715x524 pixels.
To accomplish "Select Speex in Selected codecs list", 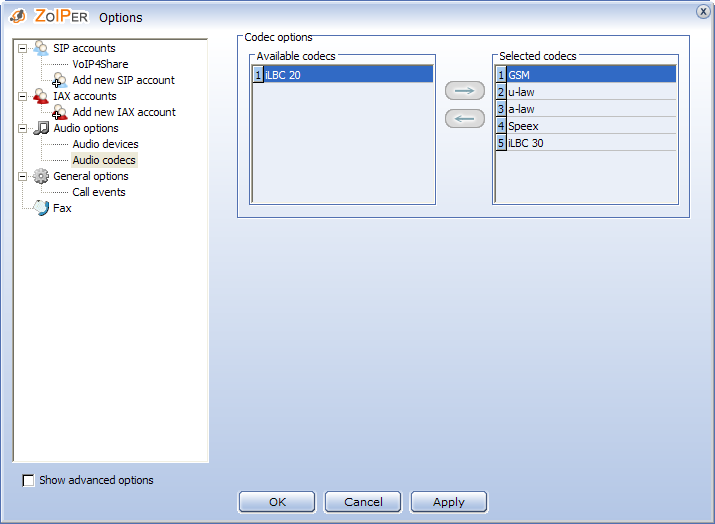I will coord(523,126).
